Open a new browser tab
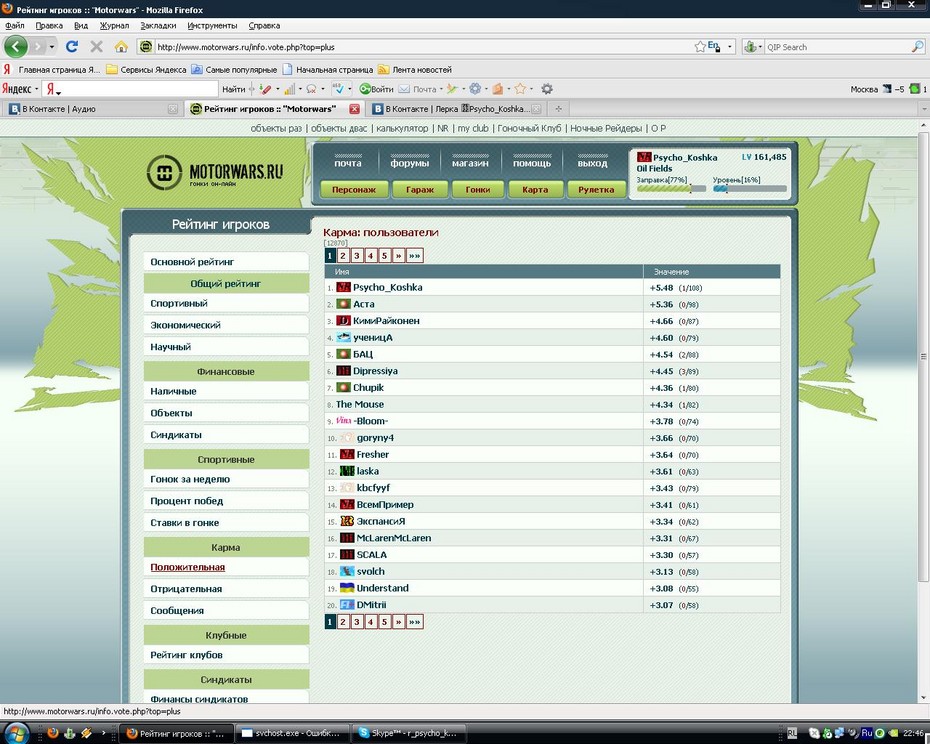The height and width of the screenshot is (744, 930). coord(558,109)
